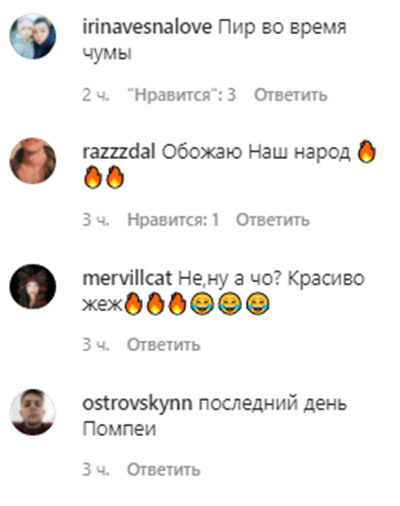Open irinavesnalove profile avatar
The width and height of the screenshot is (400, 506).
point(33,36)
